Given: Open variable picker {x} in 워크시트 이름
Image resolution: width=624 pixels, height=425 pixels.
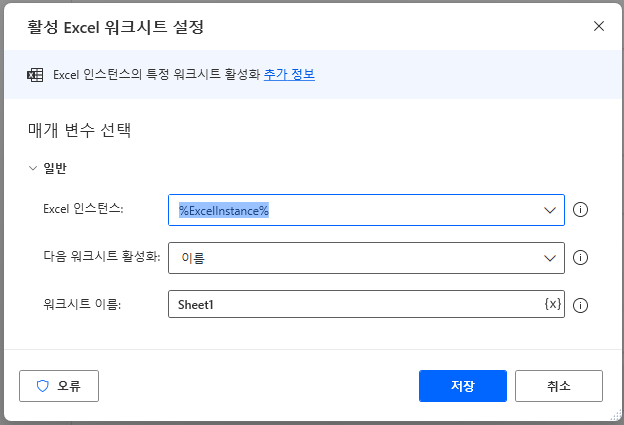Looking at the screenshot, I should [553, 304].
